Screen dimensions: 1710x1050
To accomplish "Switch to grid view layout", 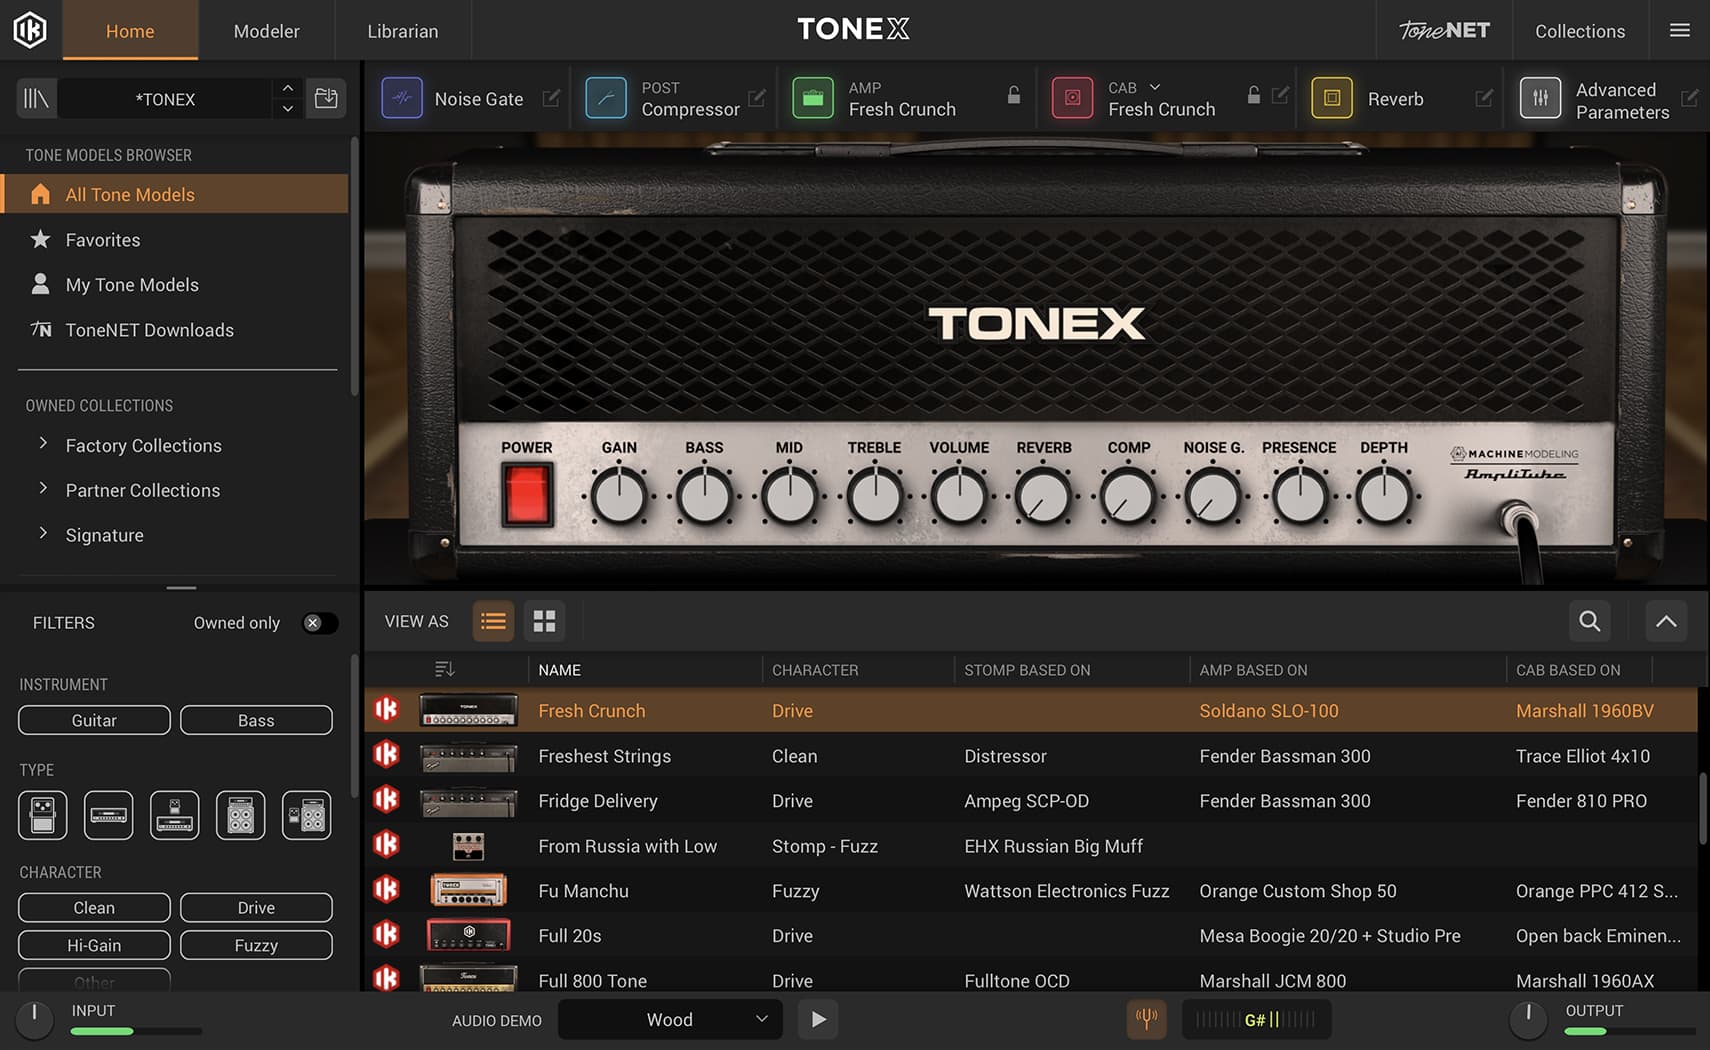I will [544, 621].
